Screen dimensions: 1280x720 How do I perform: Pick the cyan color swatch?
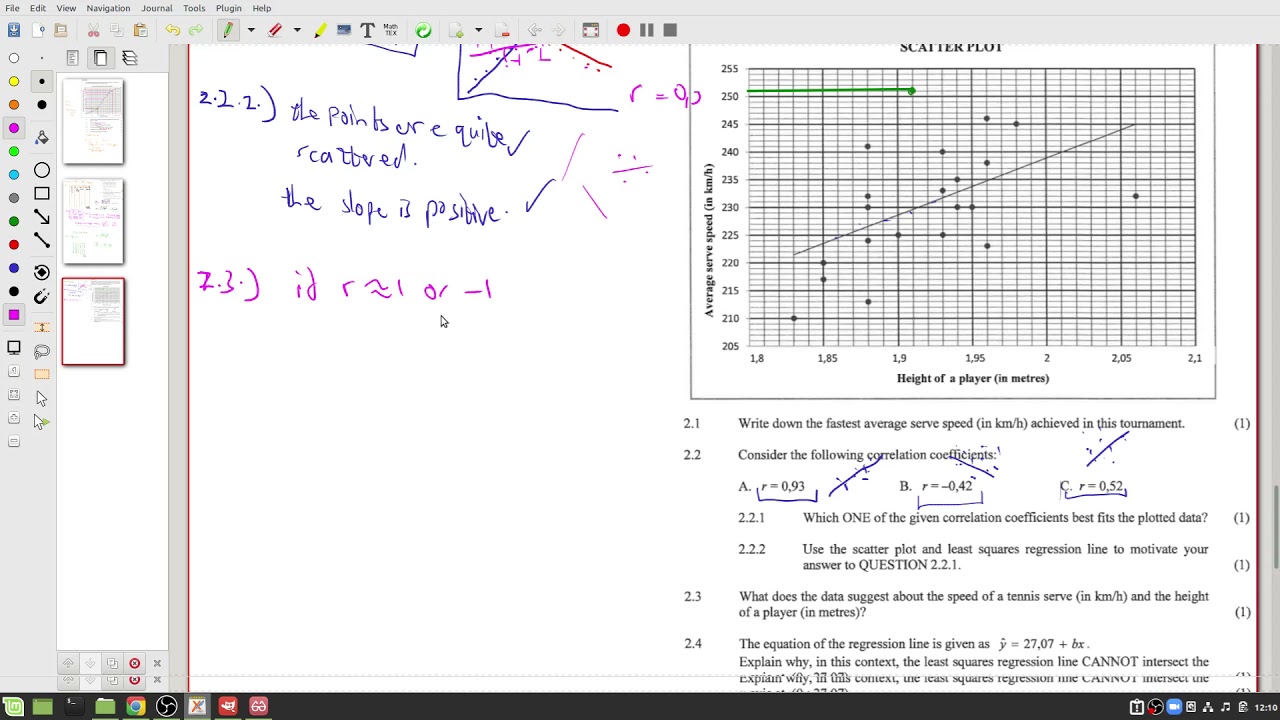coord(14,175)
